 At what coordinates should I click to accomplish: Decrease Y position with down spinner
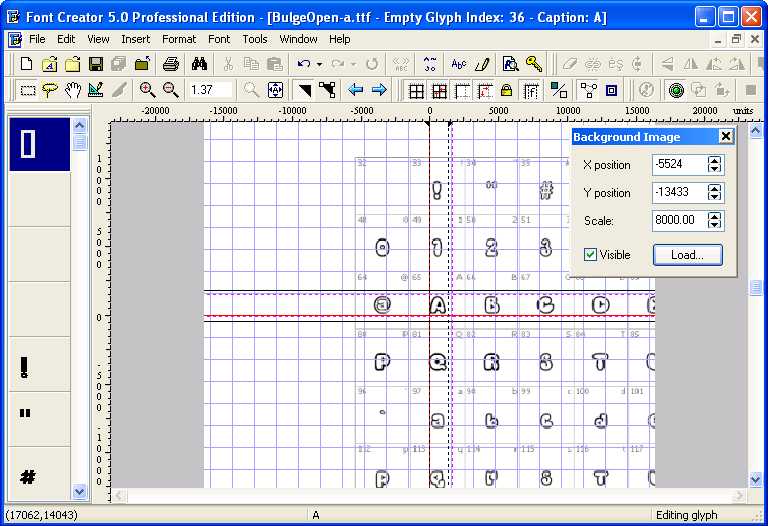(715, 197)
